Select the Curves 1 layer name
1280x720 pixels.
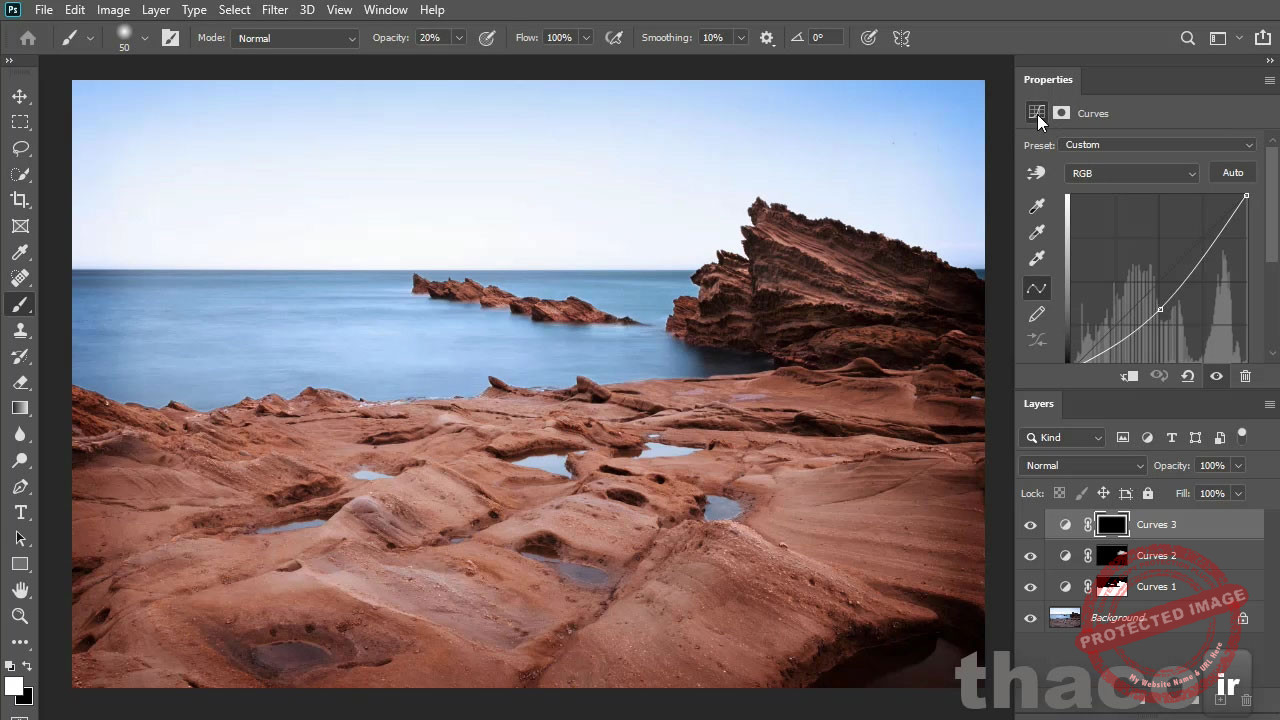click(1156, 587)
